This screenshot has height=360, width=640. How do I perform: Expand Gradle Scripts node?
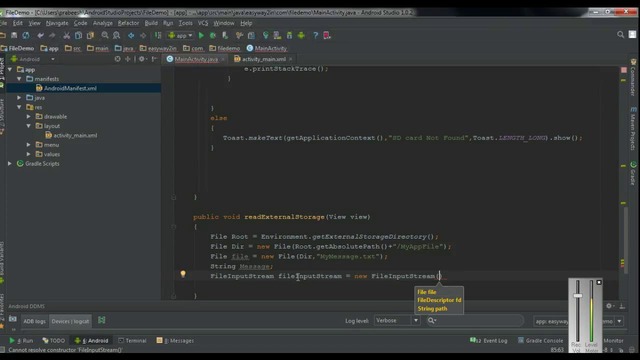pyautogui.click(x=10, y=163)
